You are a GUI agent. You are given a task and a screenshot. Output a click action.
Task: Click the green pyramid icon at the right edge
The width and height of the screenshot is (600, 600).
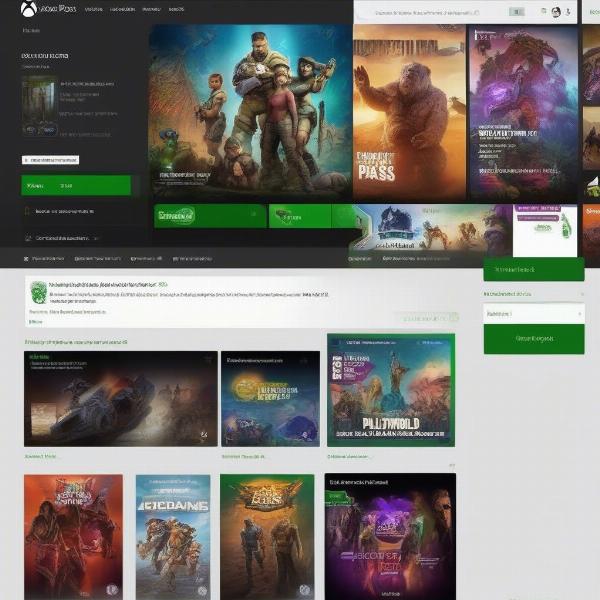592,188
